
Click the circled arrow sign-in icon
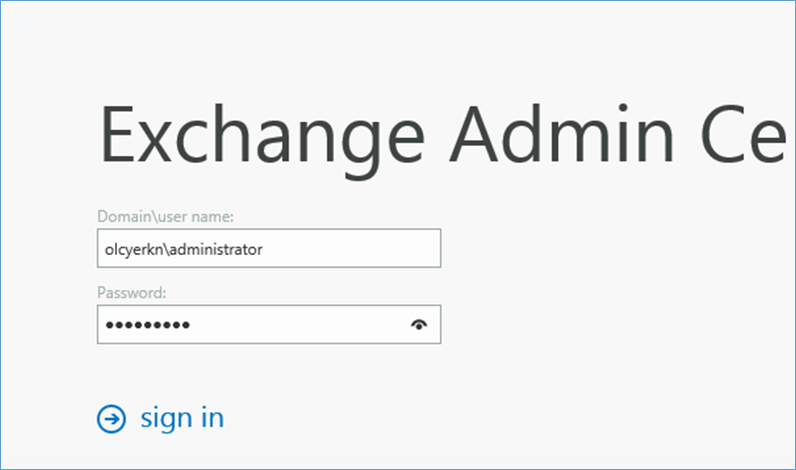click(111, 419)
